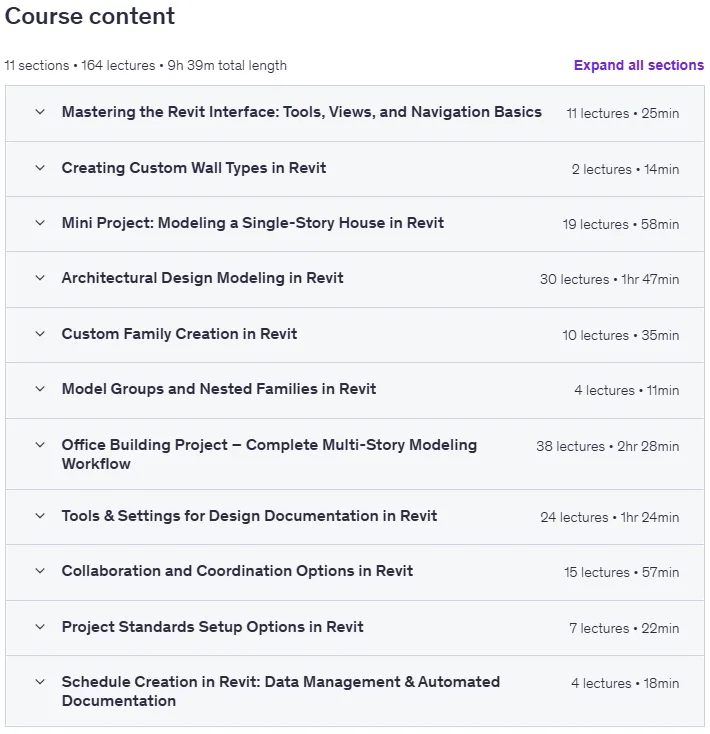Expand Project Standards Setup Options chevron
Image resolution: width=710 pixels, height=734 pixels.
pos(40,627)
